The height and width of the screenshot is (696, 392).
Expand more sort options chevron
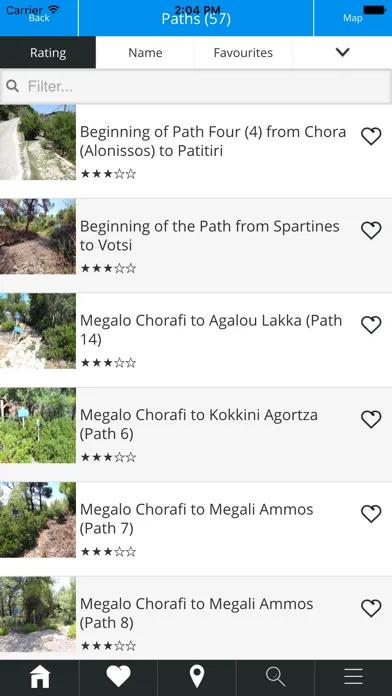pos(342,52)
